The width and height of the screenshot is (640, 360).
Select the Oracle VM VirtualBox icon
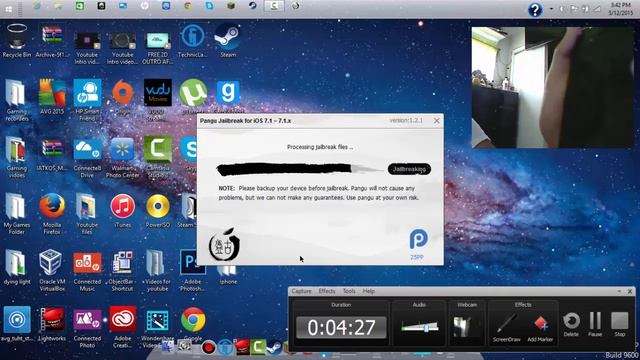click(x=52, y=270)
